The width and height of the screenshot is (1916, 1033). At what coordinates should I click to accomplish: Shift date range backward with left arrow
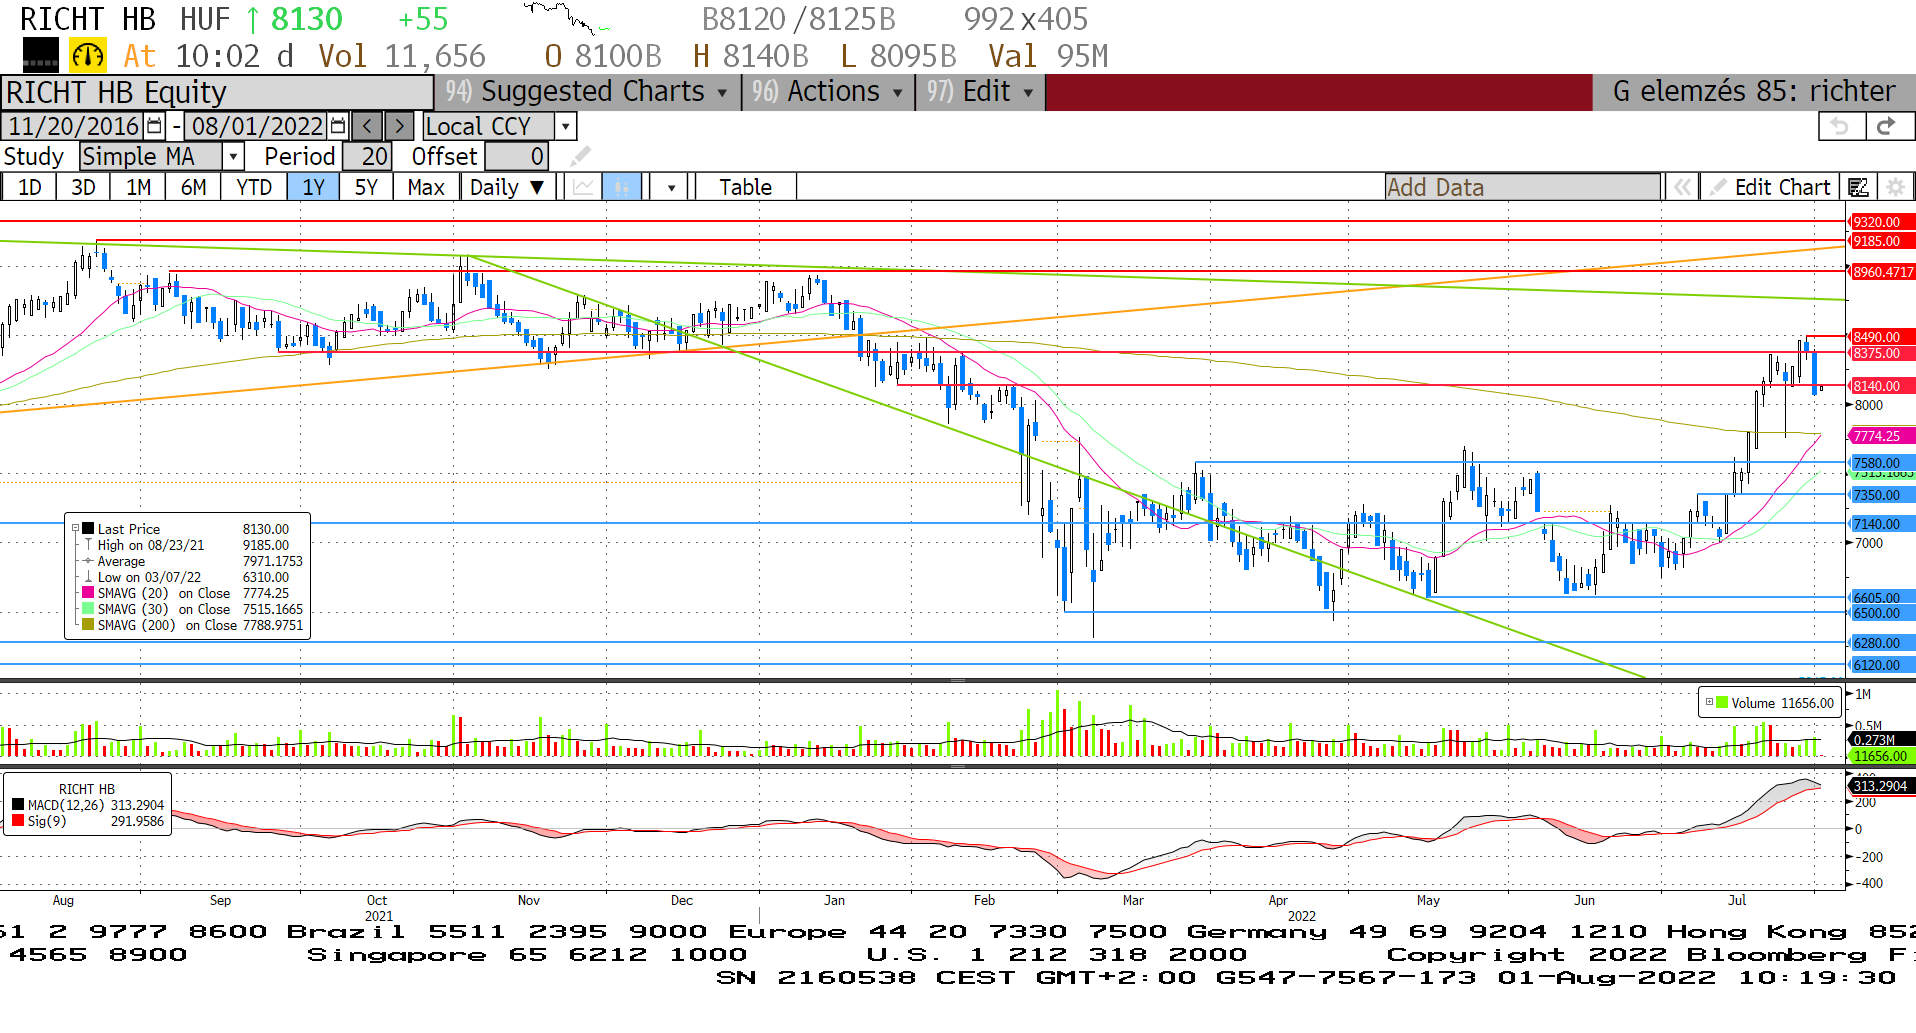click(367, 126)
